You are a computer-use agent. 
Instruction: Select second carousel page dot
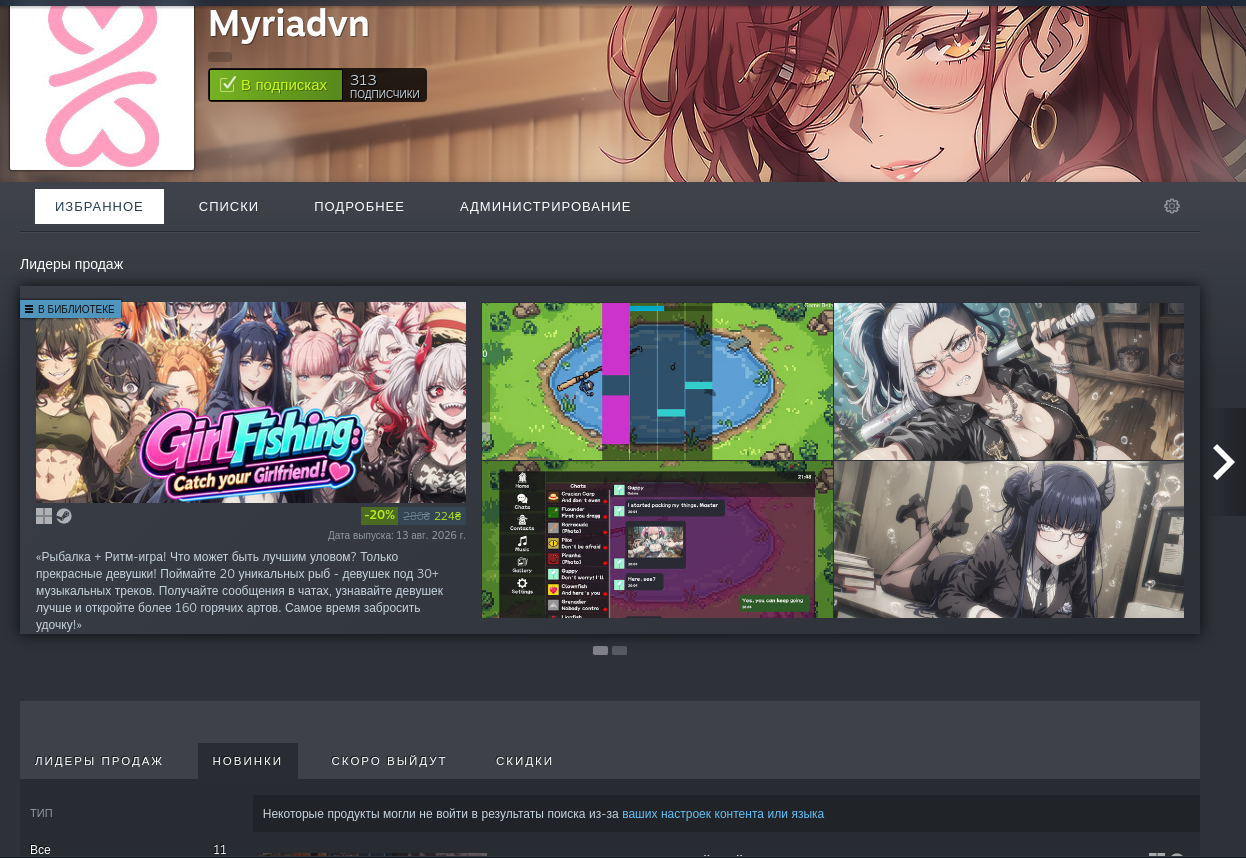click(619, 650)
